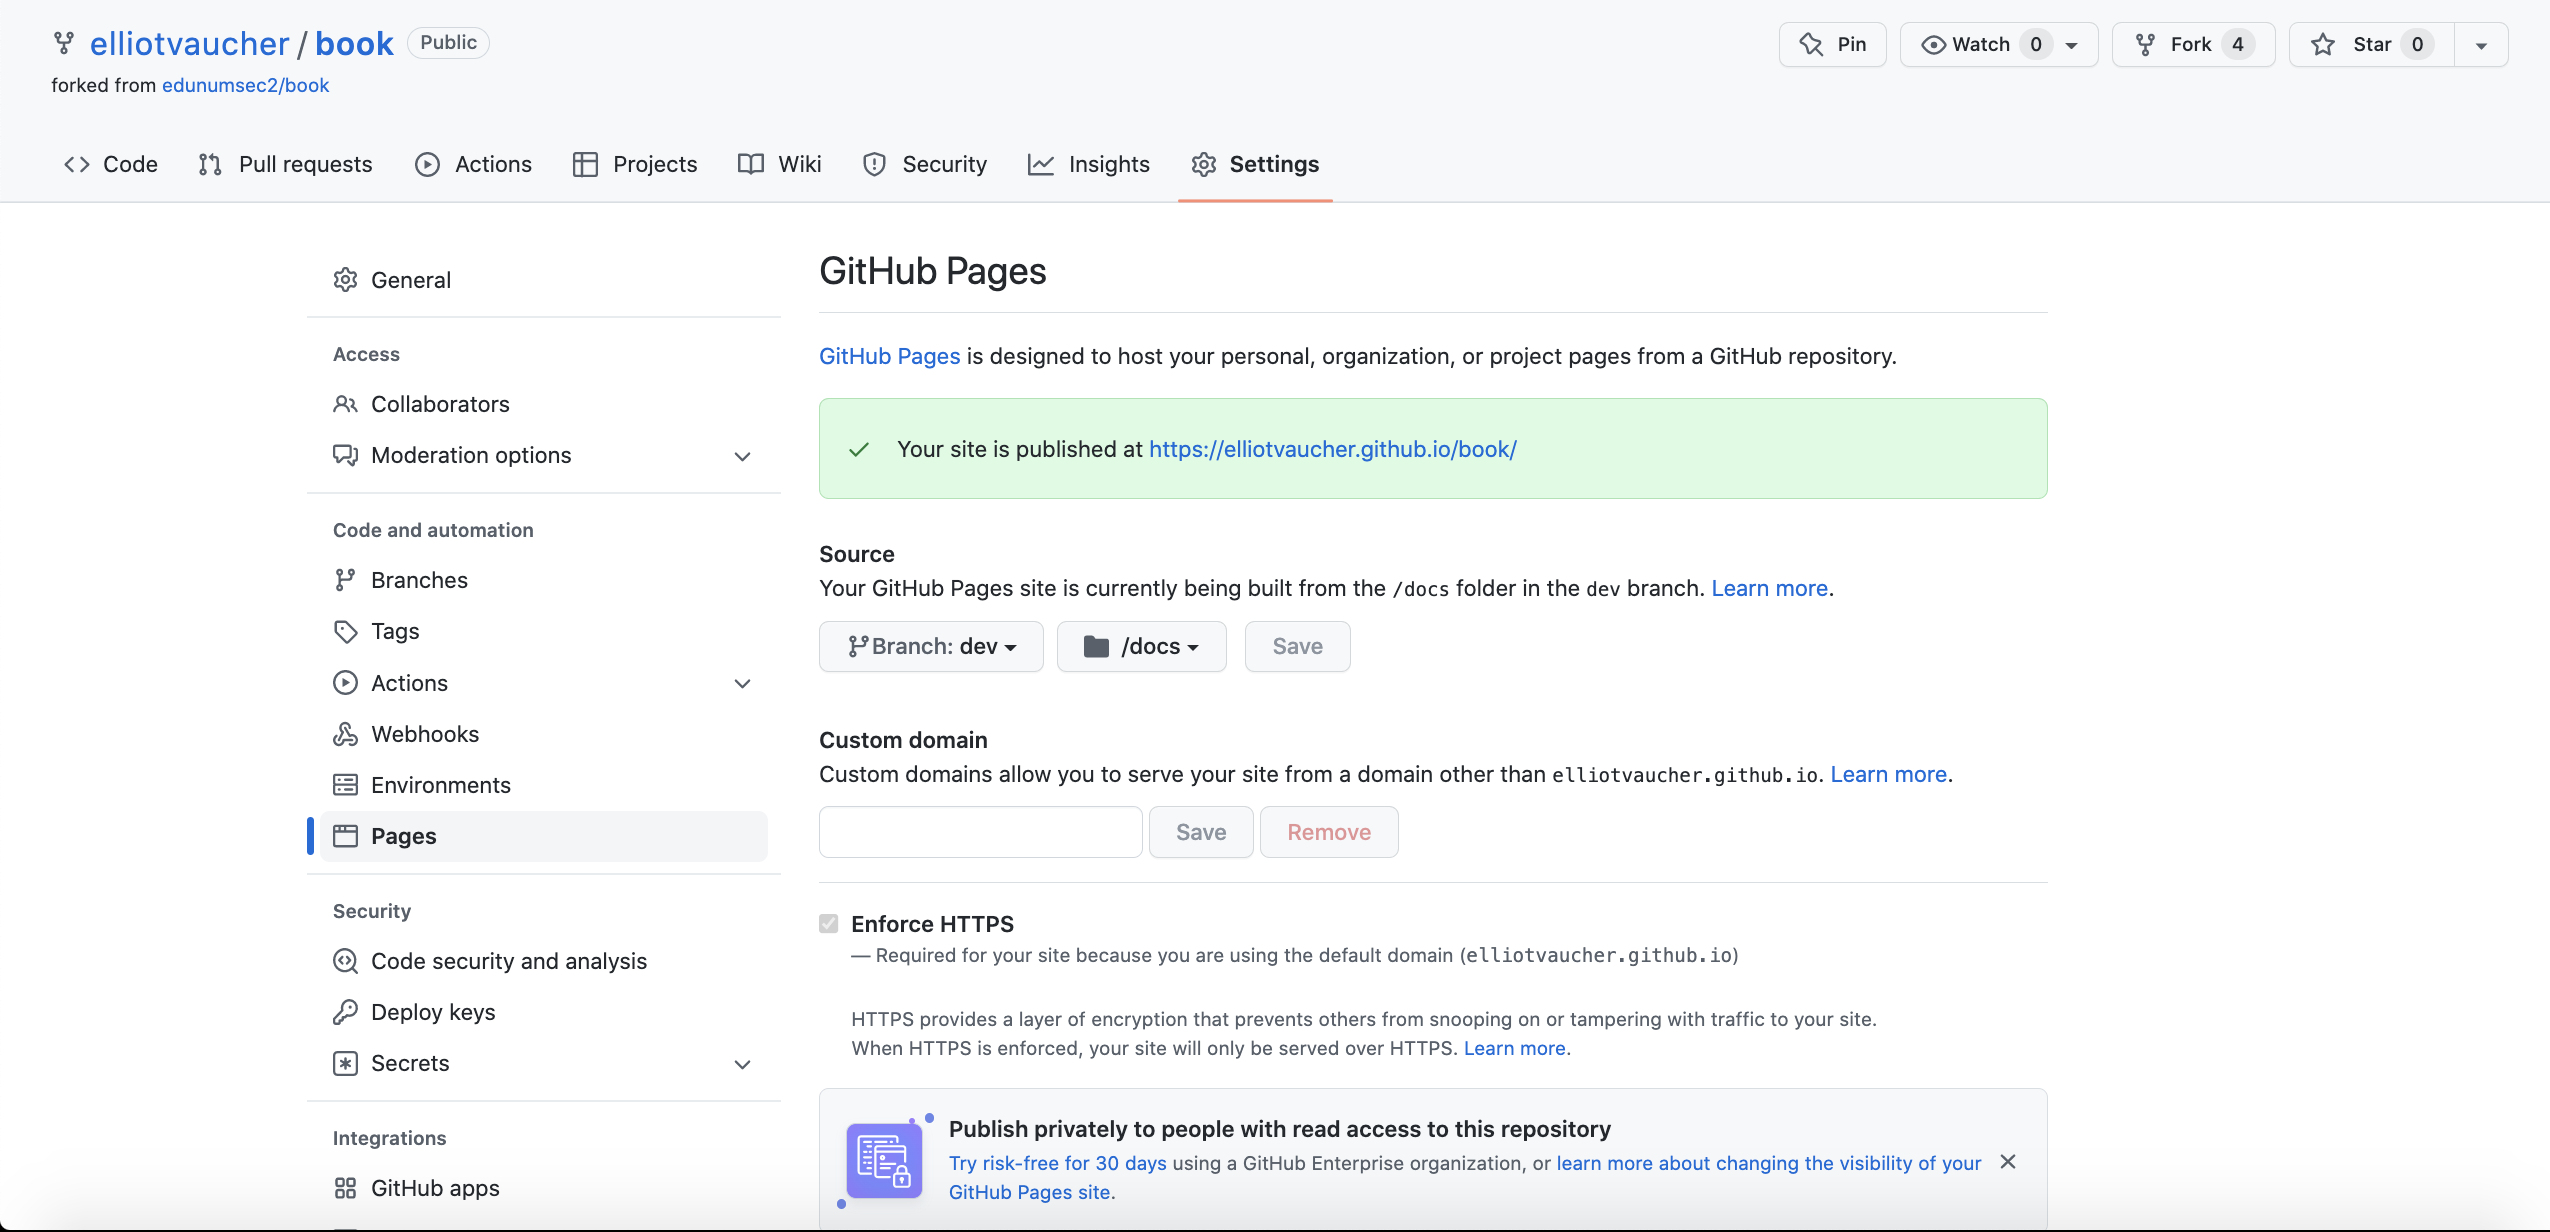Click the Code security shield-search icon
2550x1232 pixels.
point(345,961)
